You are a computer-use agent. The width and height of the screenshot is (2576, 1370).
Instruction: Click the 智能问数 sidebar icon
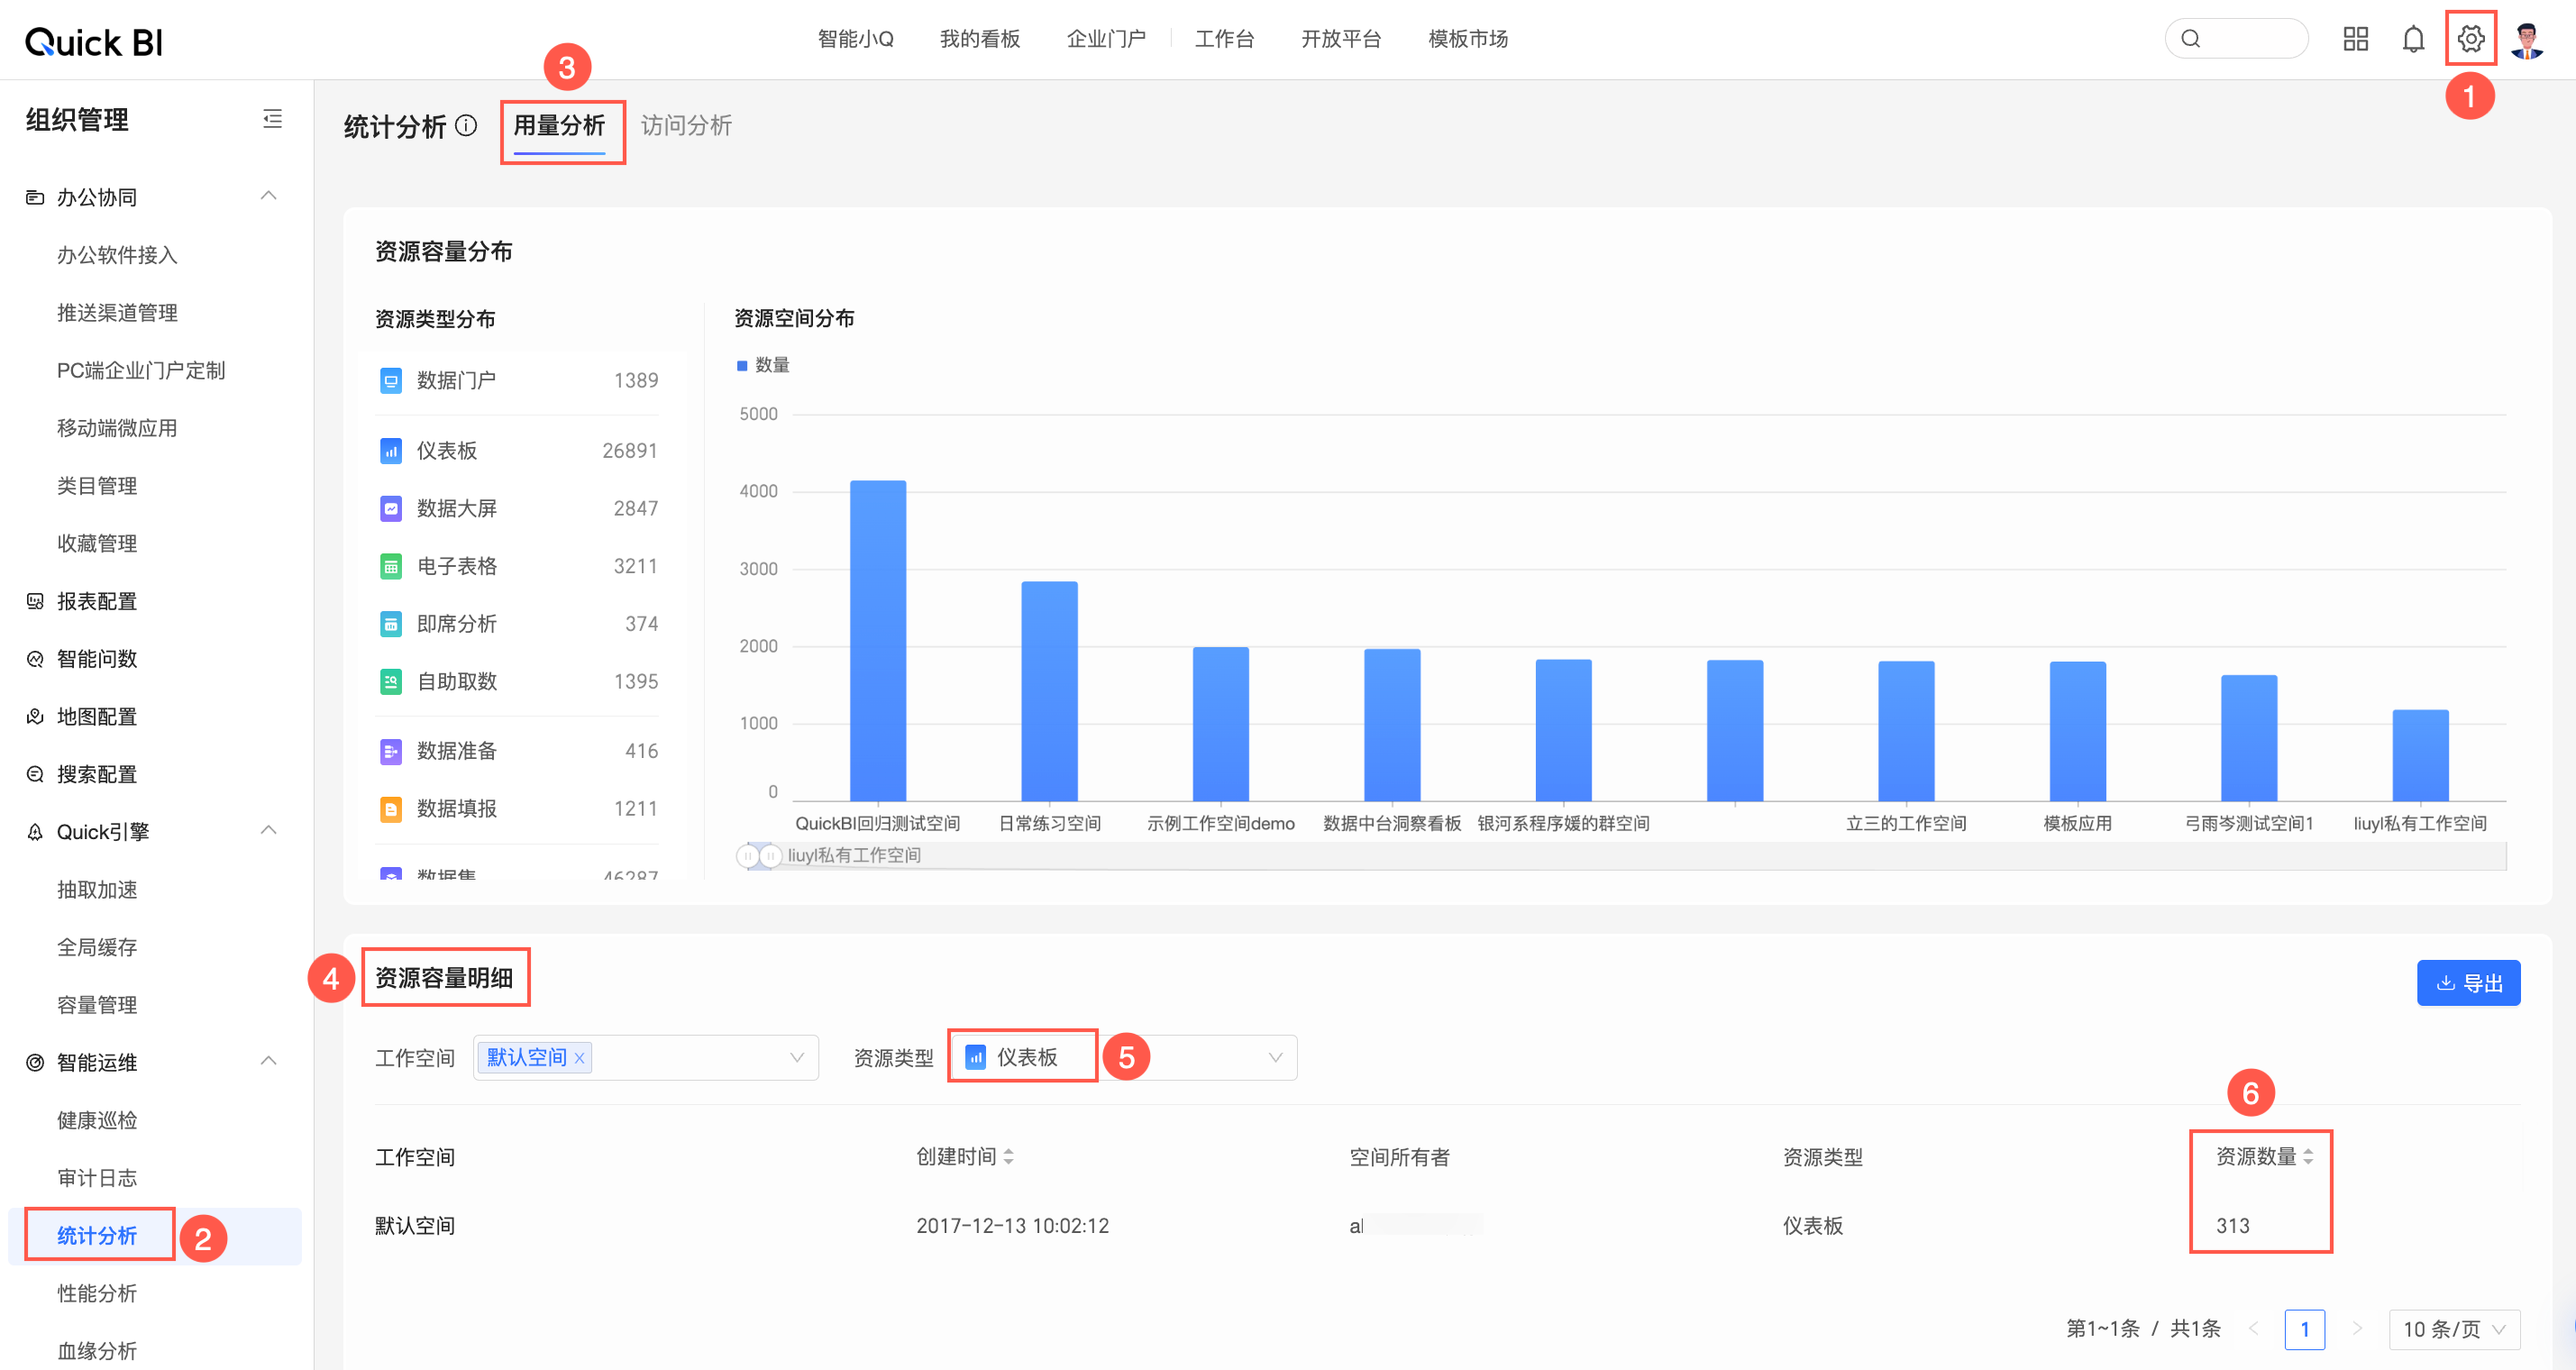[x=35, y=659]
